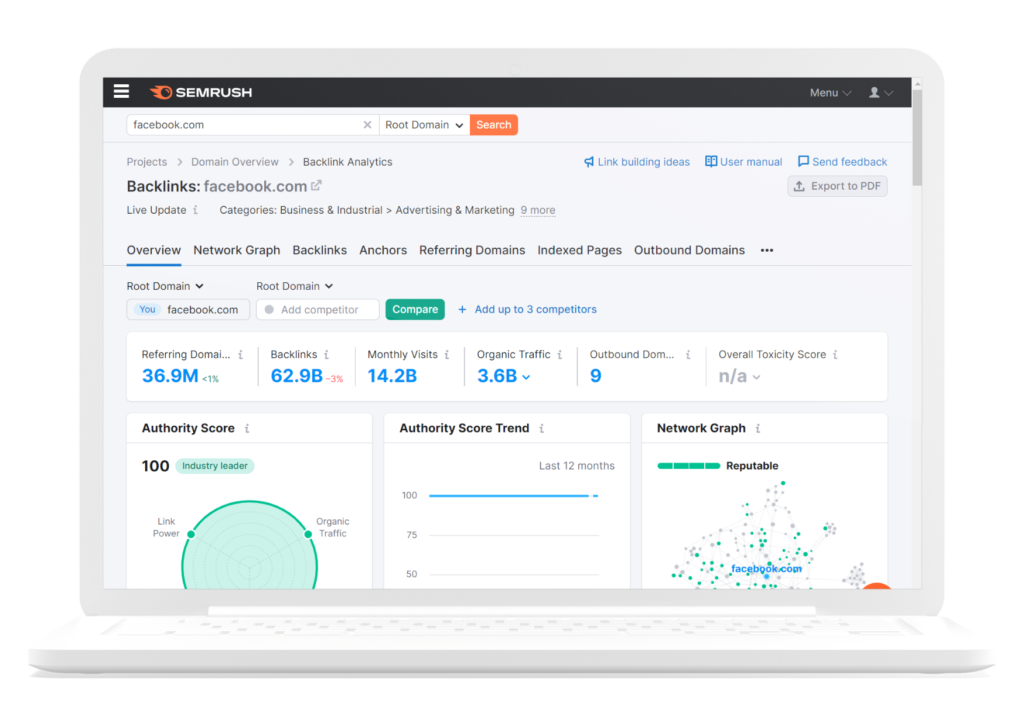Expand the Root Domain search scope dropdown
This screenshot has height=726, width=1024.
(x=424, y=125)
